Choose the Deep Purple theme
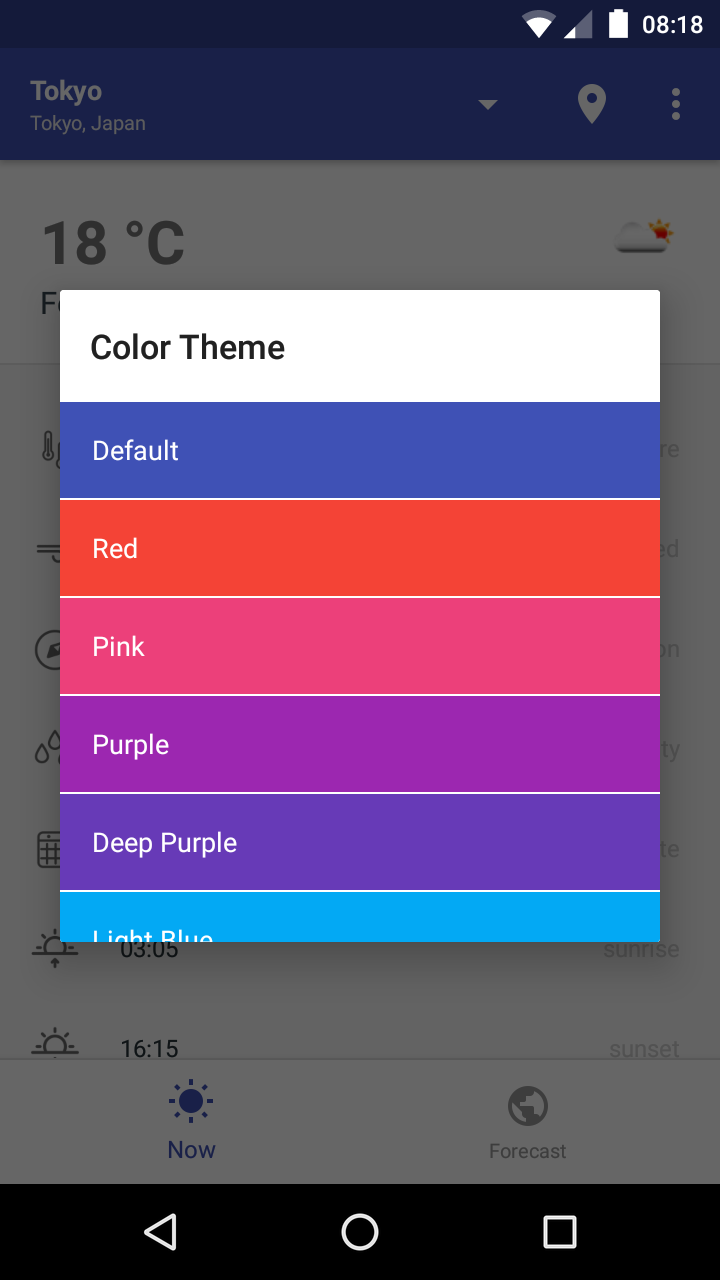Viewport: 720px width, 1280px height. click(360, 842)
